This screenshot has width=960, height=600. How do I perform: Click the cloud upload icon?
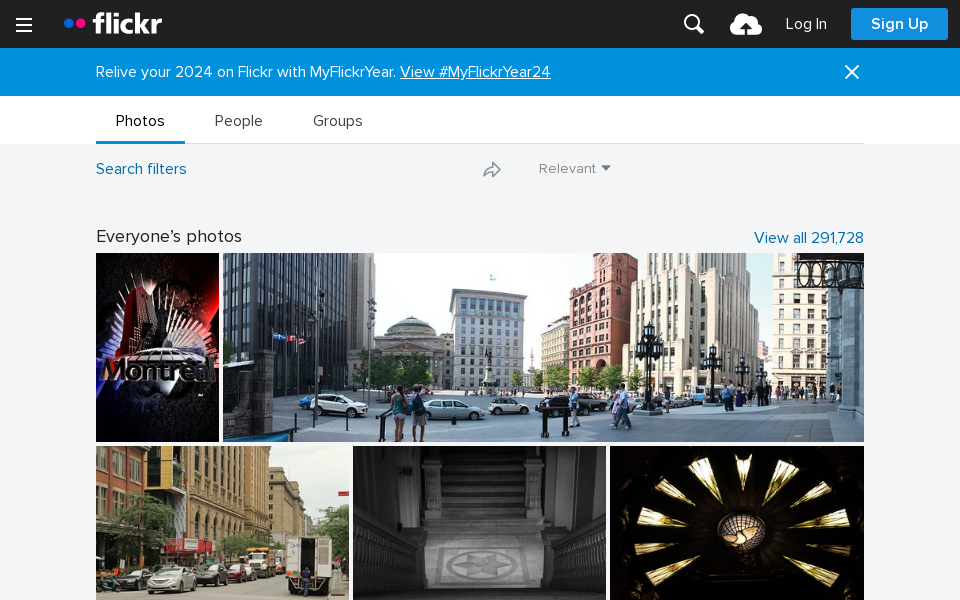(x=746, y=25)
